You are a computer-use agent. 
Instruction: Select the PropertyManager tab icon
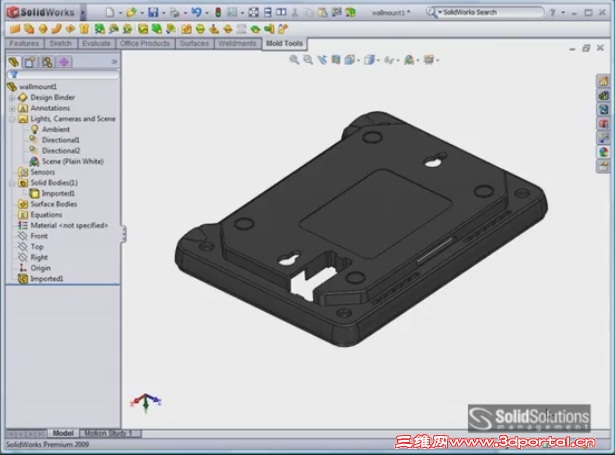(x=30, y=62)
